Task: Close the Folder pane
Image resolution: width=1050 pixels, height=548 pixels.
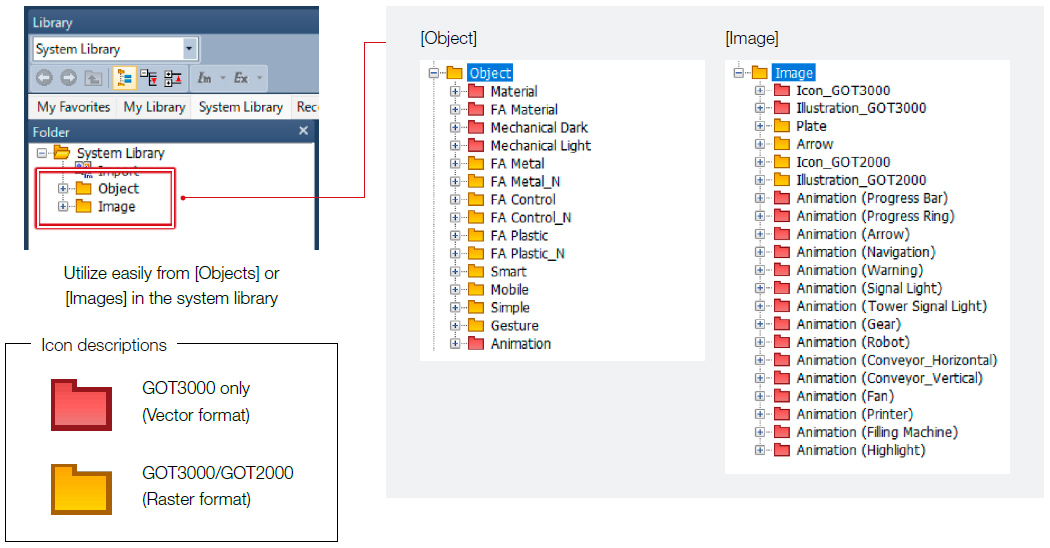Action: 304,131
